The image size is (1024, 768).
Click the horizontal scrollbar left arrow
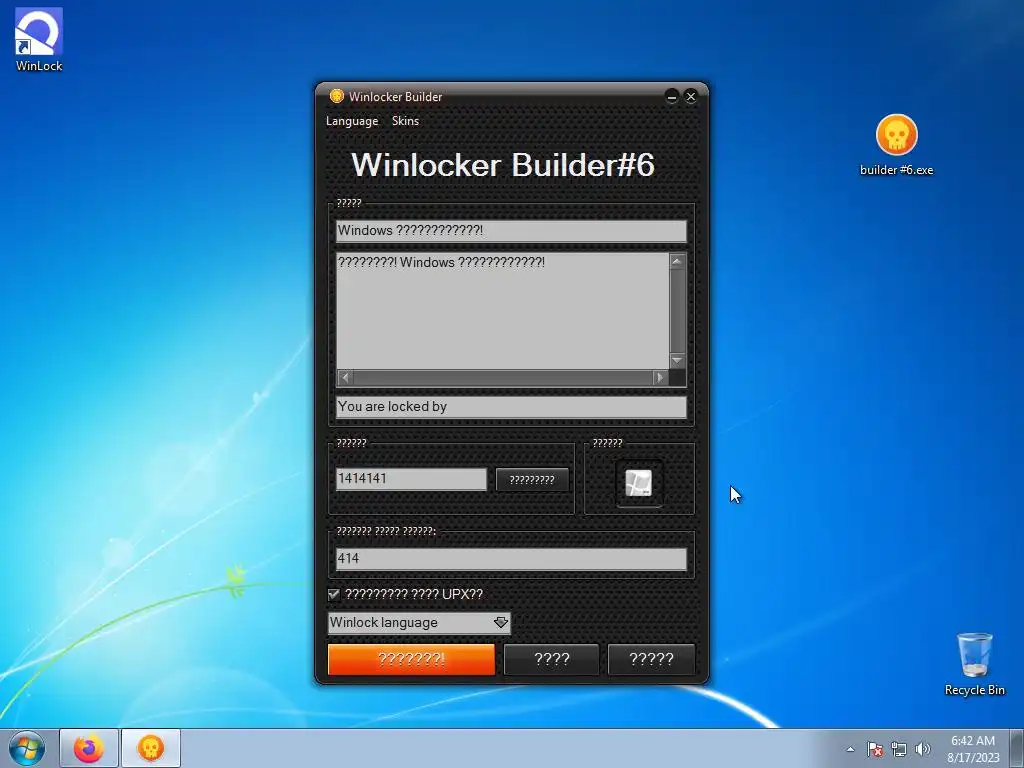[345, 377]
